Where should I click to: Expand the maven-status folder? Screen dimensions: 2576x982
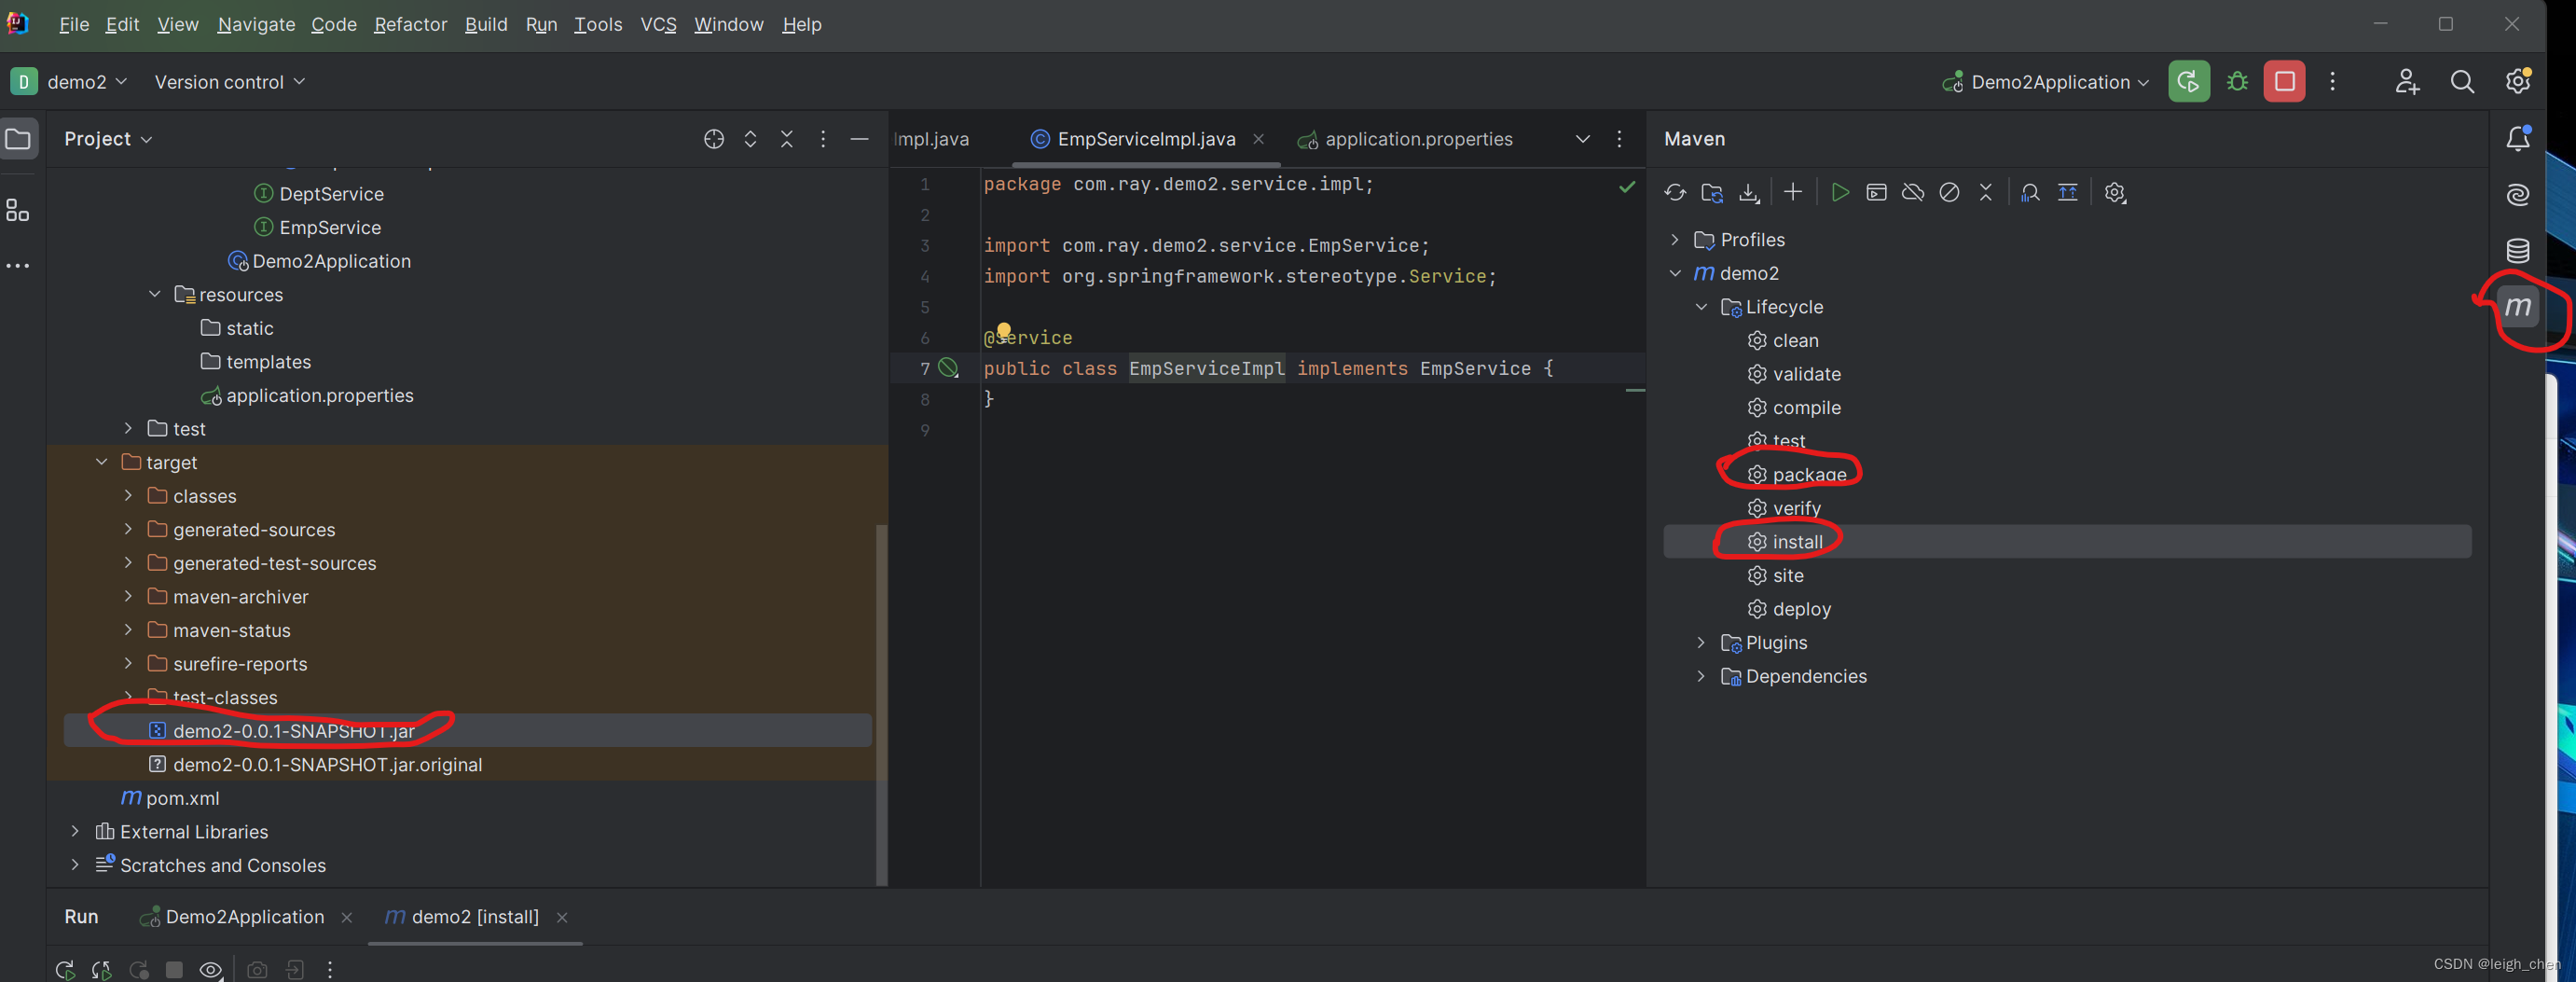(x=128, y=630)
